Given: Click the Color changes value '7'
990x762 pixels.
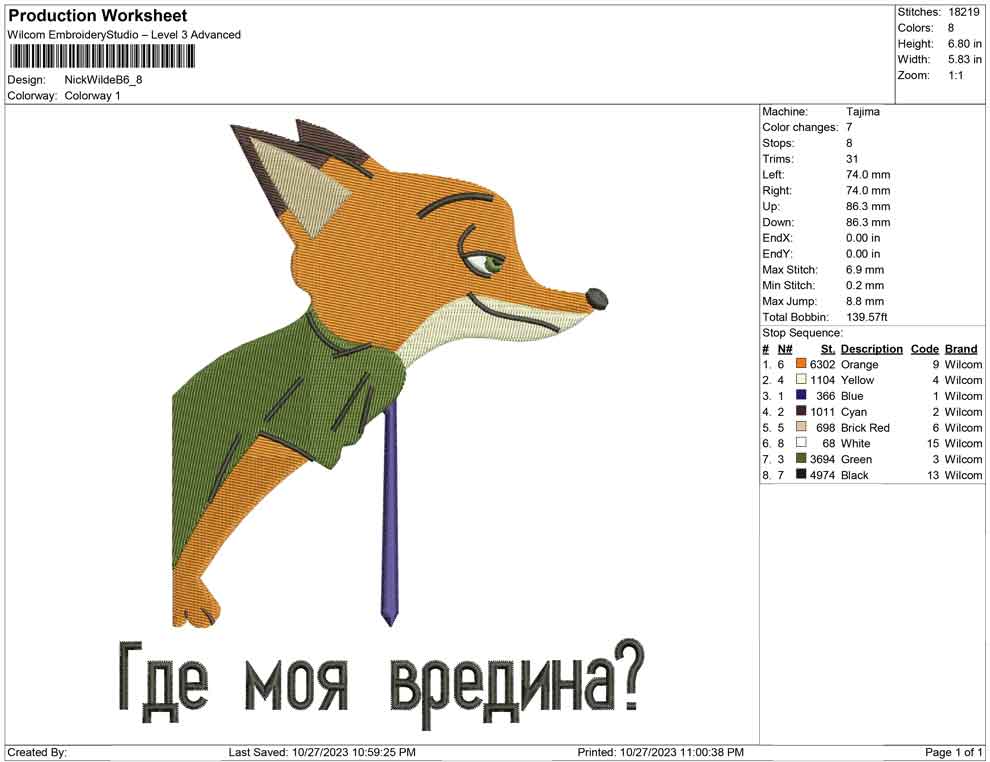Looking at the screenshot, I should tap(849, 127).
